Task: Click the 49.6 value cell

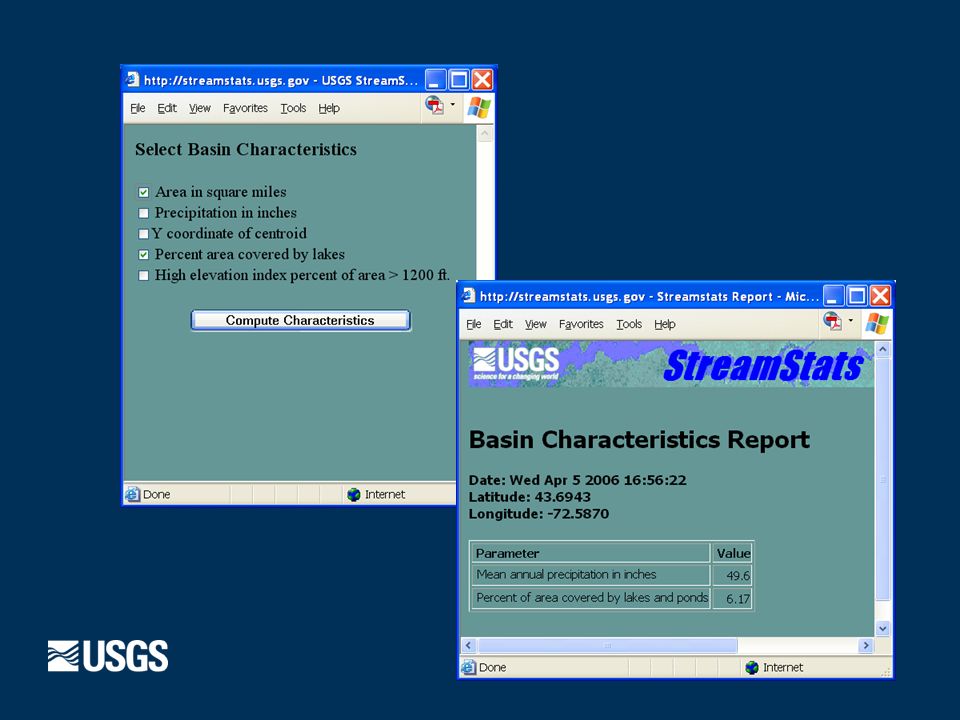Action: tap(733, 576)
